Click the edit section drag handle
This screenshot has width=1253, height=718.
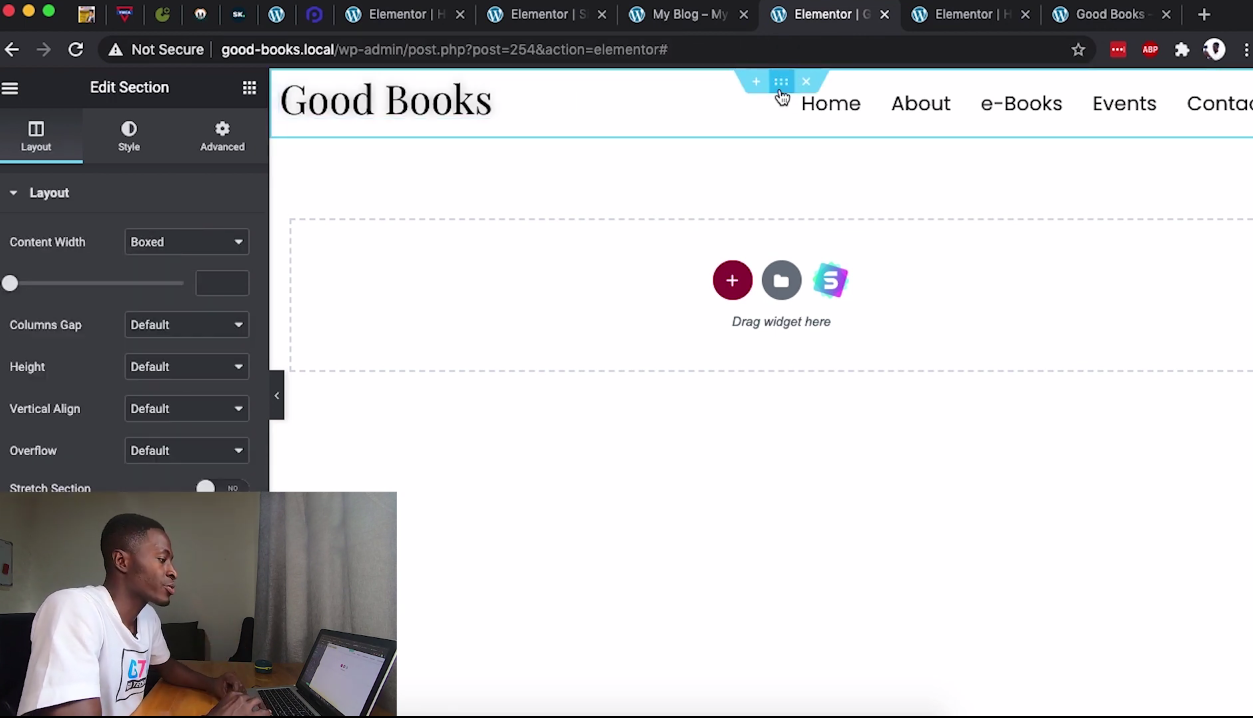tap(781, 82)
